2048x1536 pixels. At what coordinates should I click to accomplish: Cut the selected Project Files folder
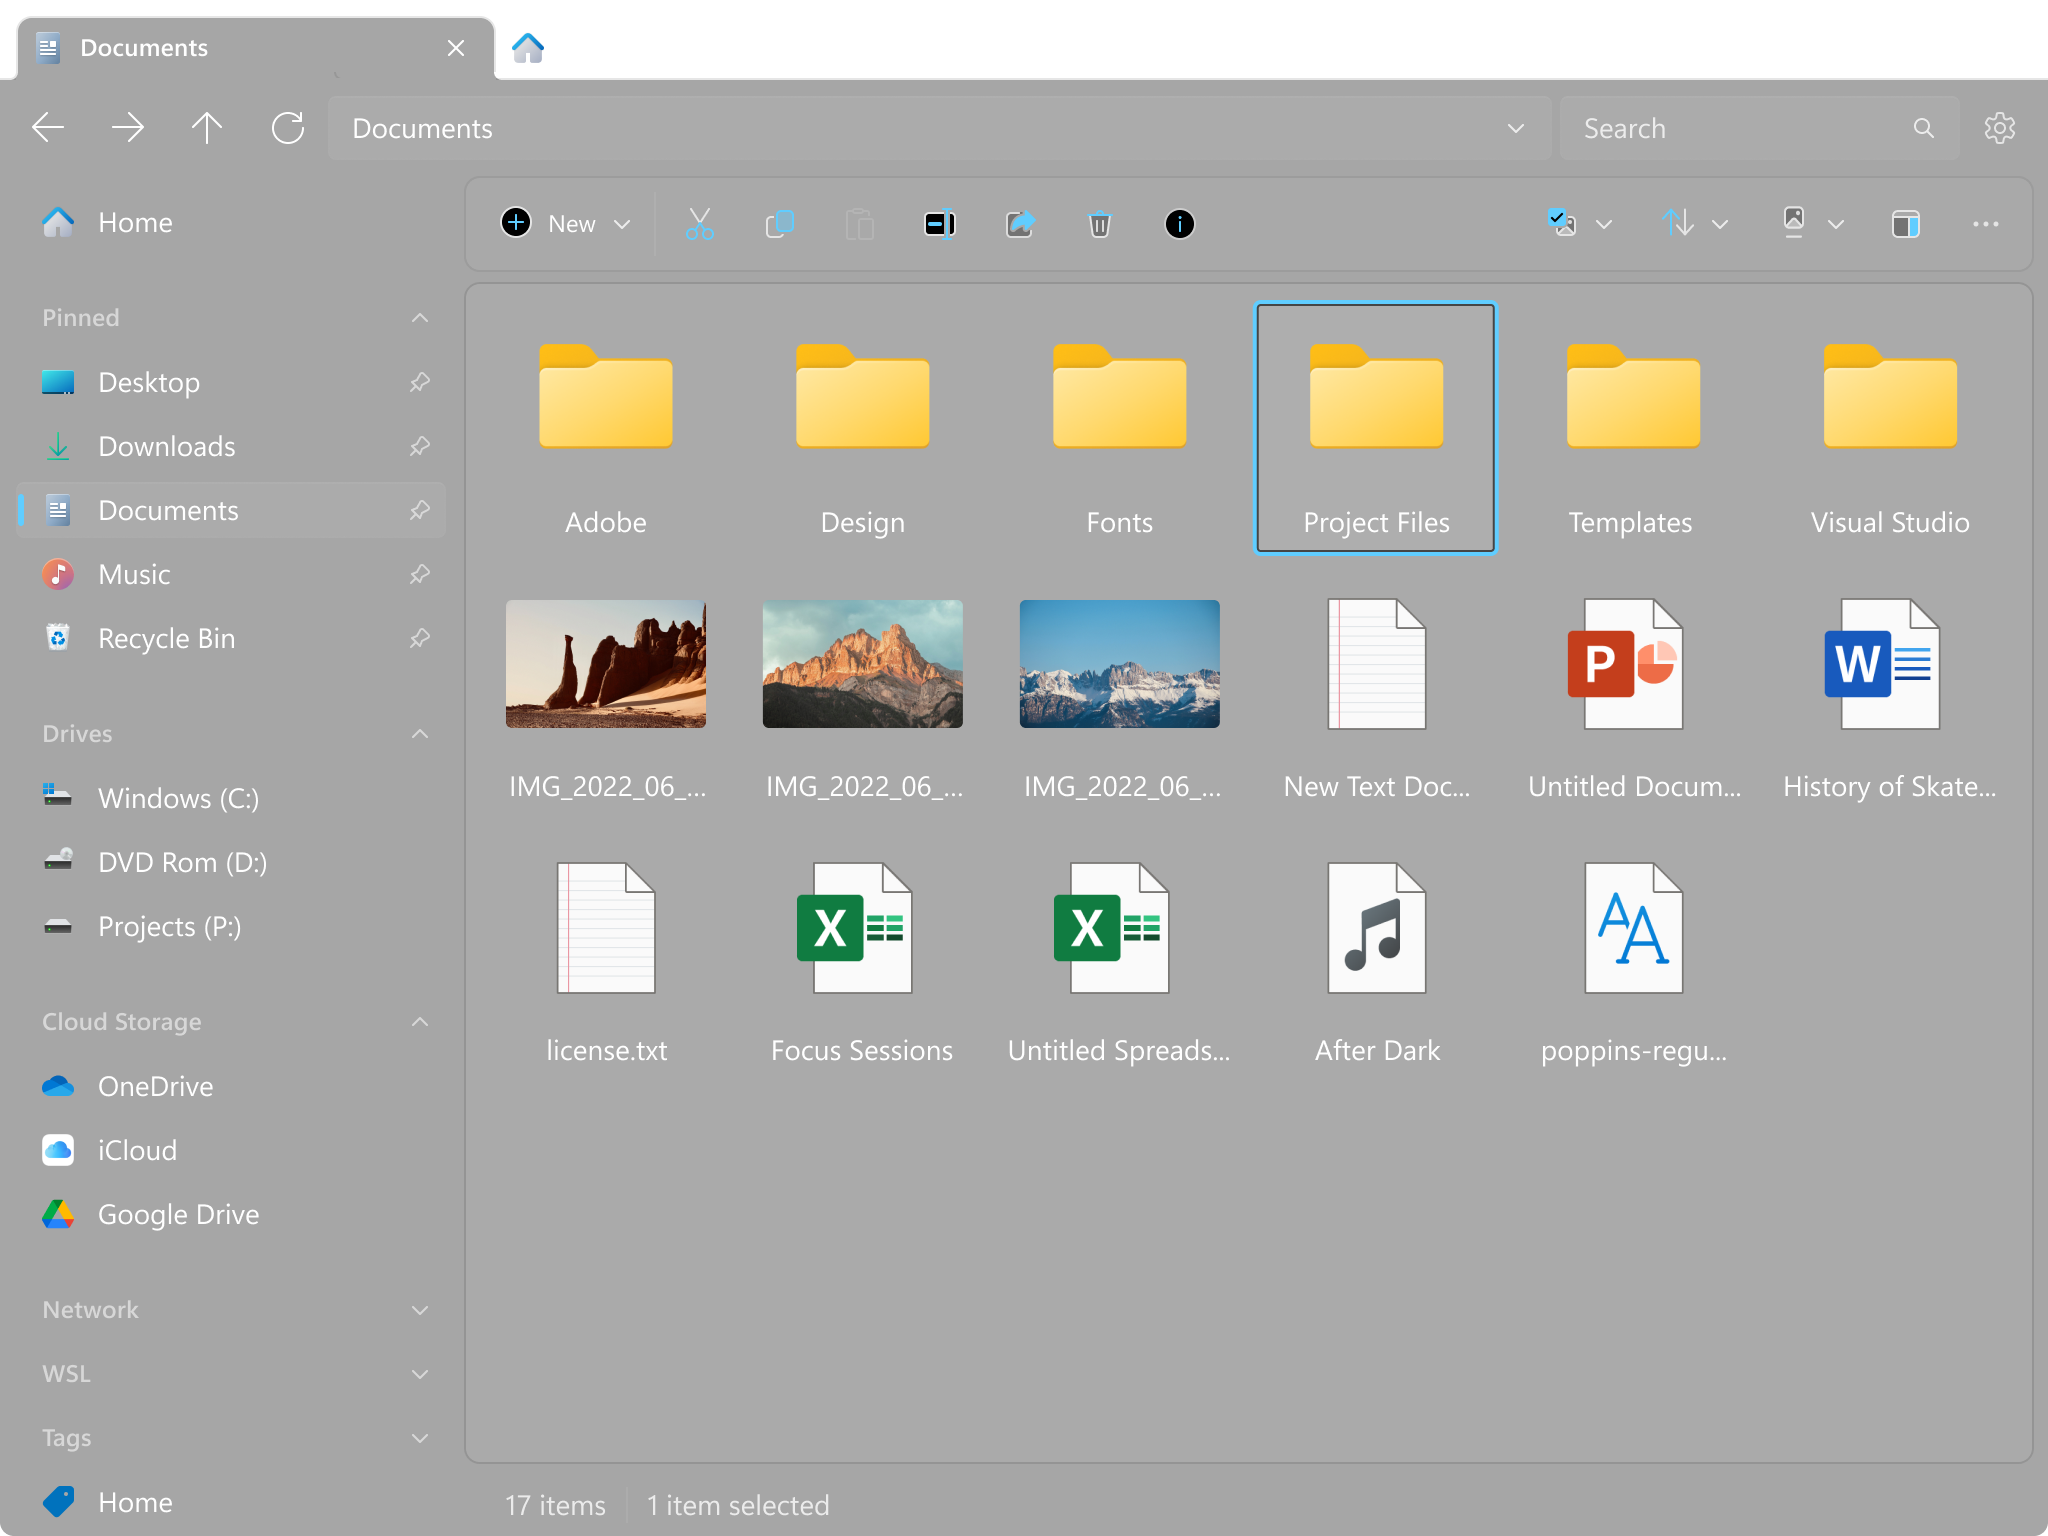click(699, 224)
